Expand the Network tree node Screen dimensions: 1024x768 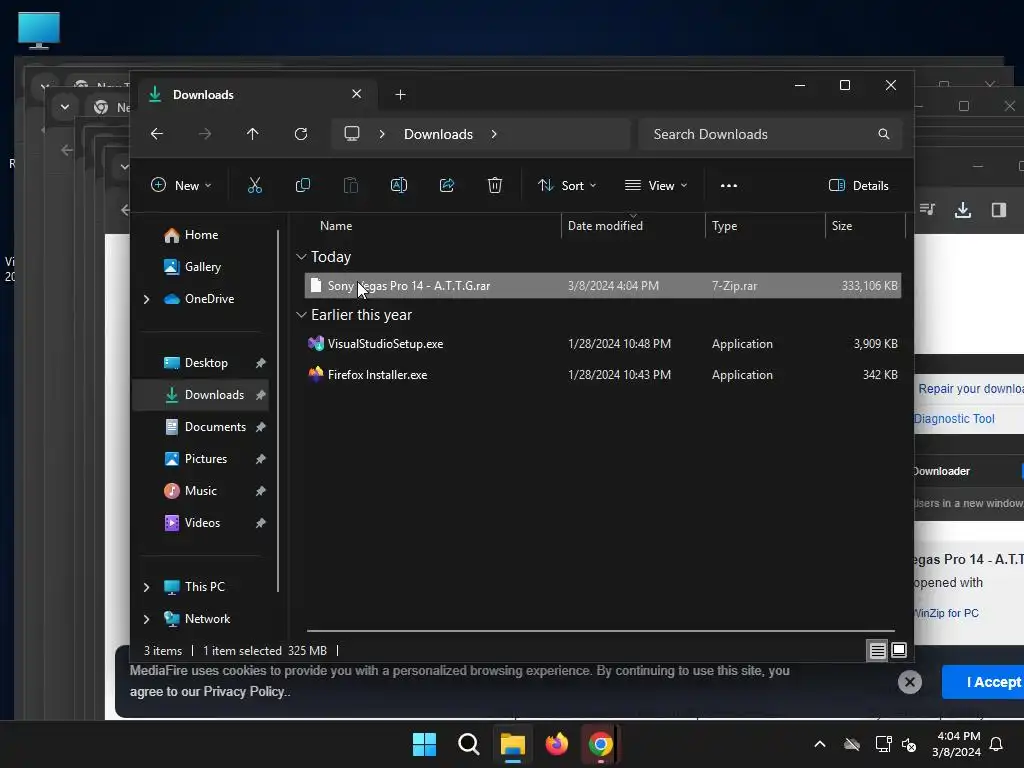tap(146, 619)
